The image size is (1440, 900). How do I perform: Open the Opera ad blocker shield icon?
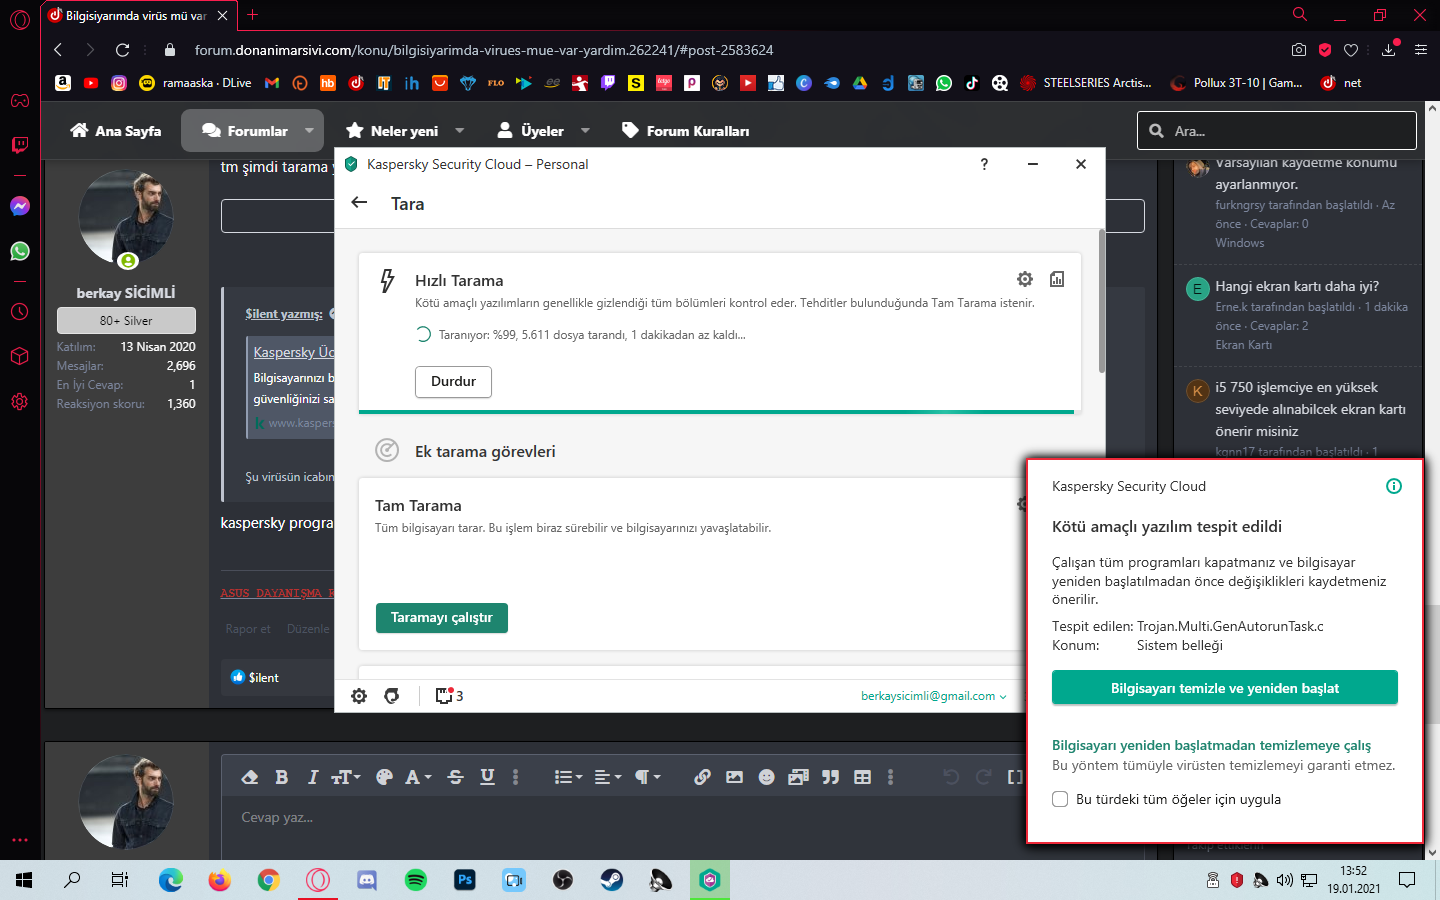(1325, 50)
